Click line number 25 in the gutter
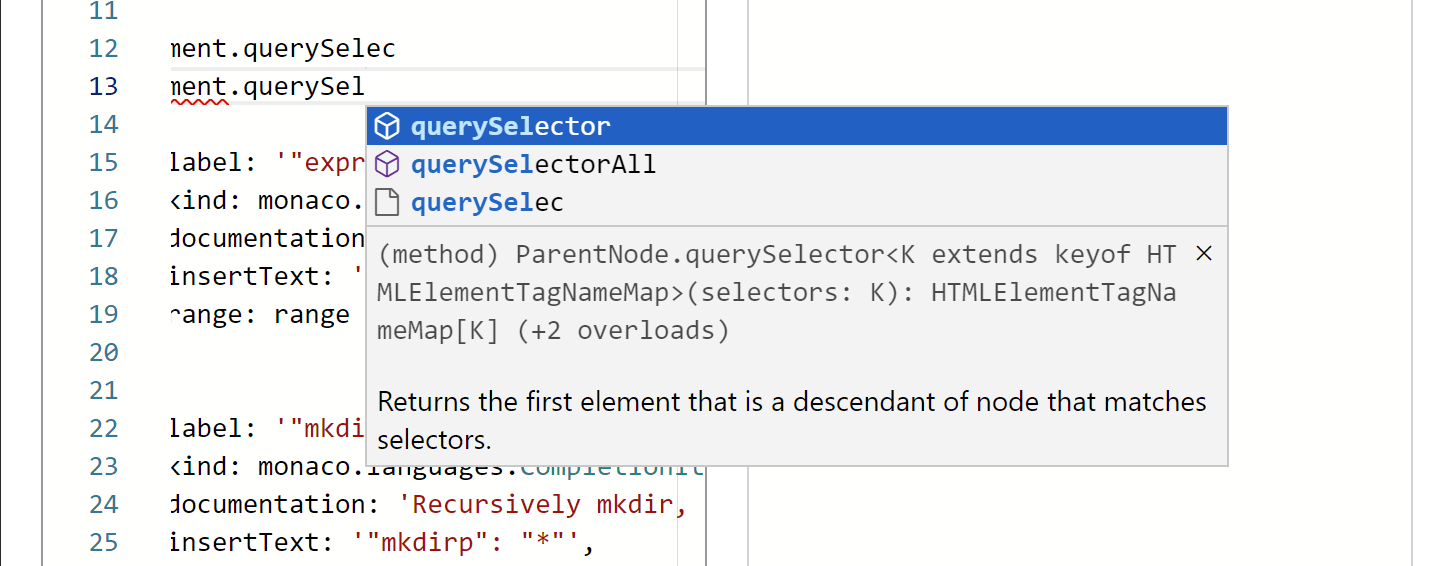Screen dimensions: 1453x566 point(103,542)
